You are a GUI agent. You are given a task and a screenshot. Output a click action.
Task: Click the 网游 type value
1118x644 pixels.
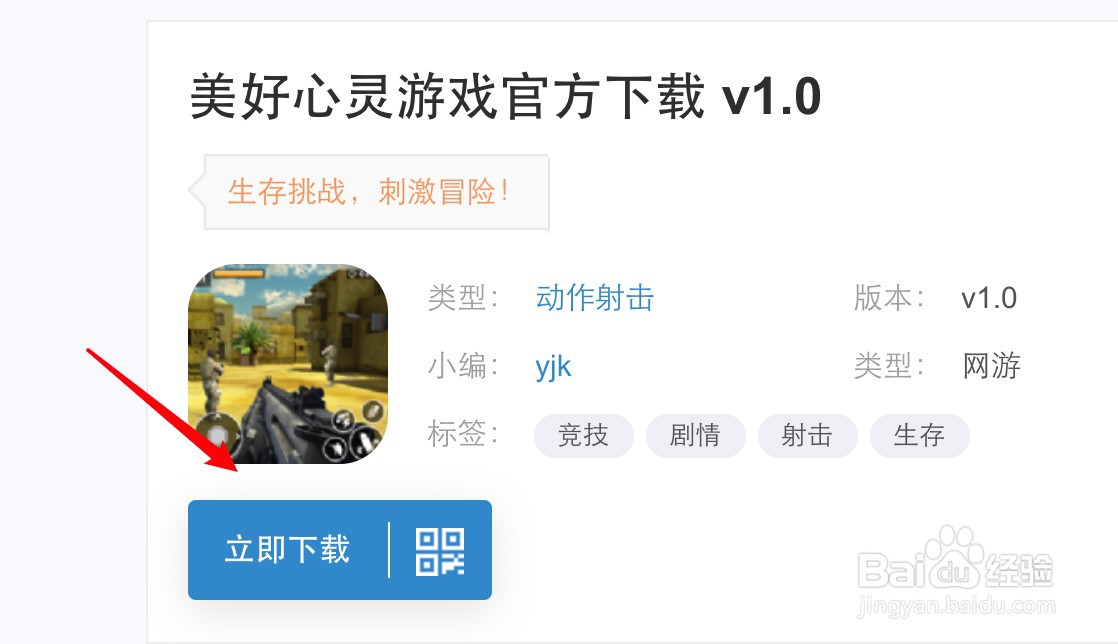coord(991,366)
